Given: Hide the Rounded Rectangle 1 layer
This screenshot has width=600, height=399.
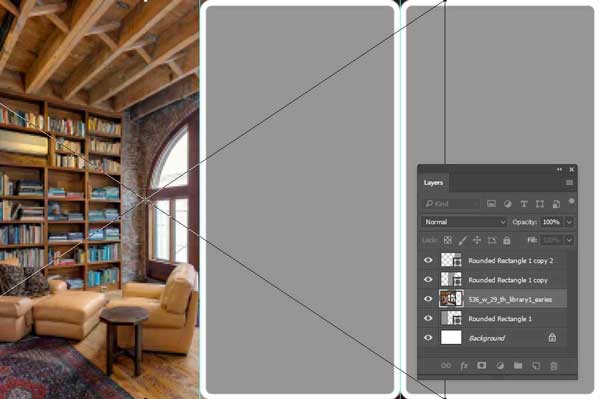Looking at the screenshot, I should (x=428, y=318).
